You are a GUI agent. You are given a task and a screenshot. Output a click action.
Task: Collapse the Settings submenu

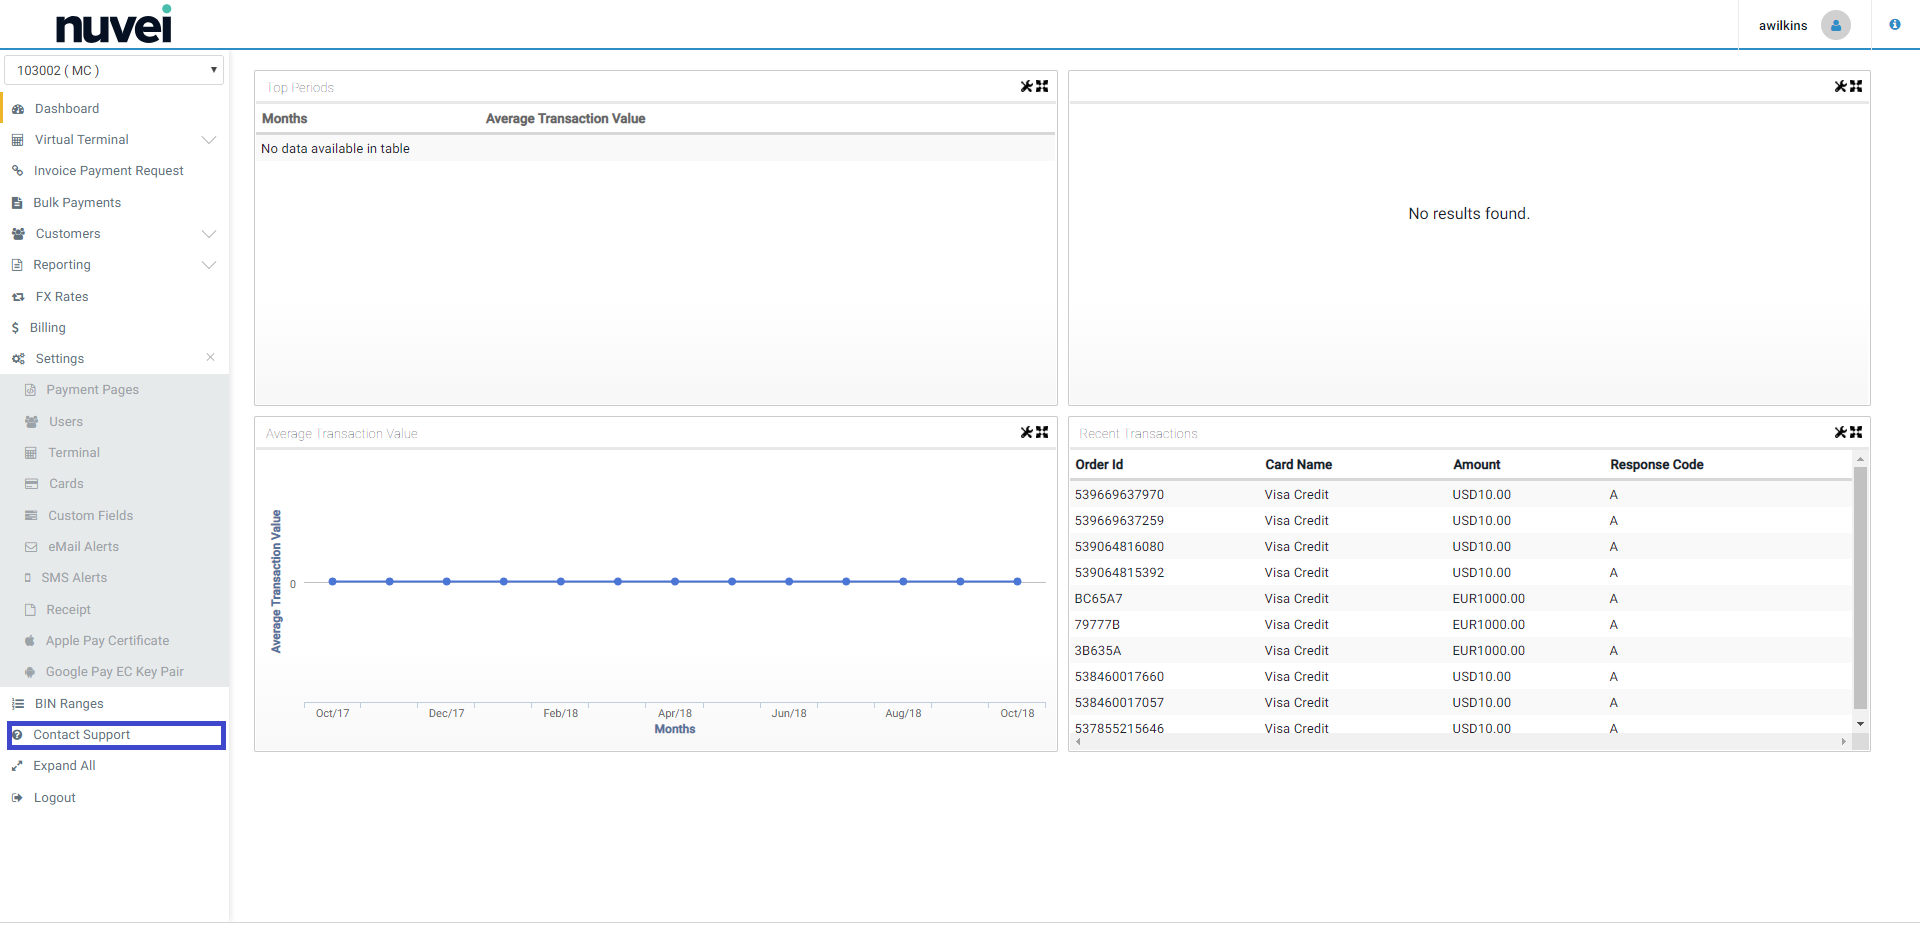pyautogui.click(x=210, y=358)
